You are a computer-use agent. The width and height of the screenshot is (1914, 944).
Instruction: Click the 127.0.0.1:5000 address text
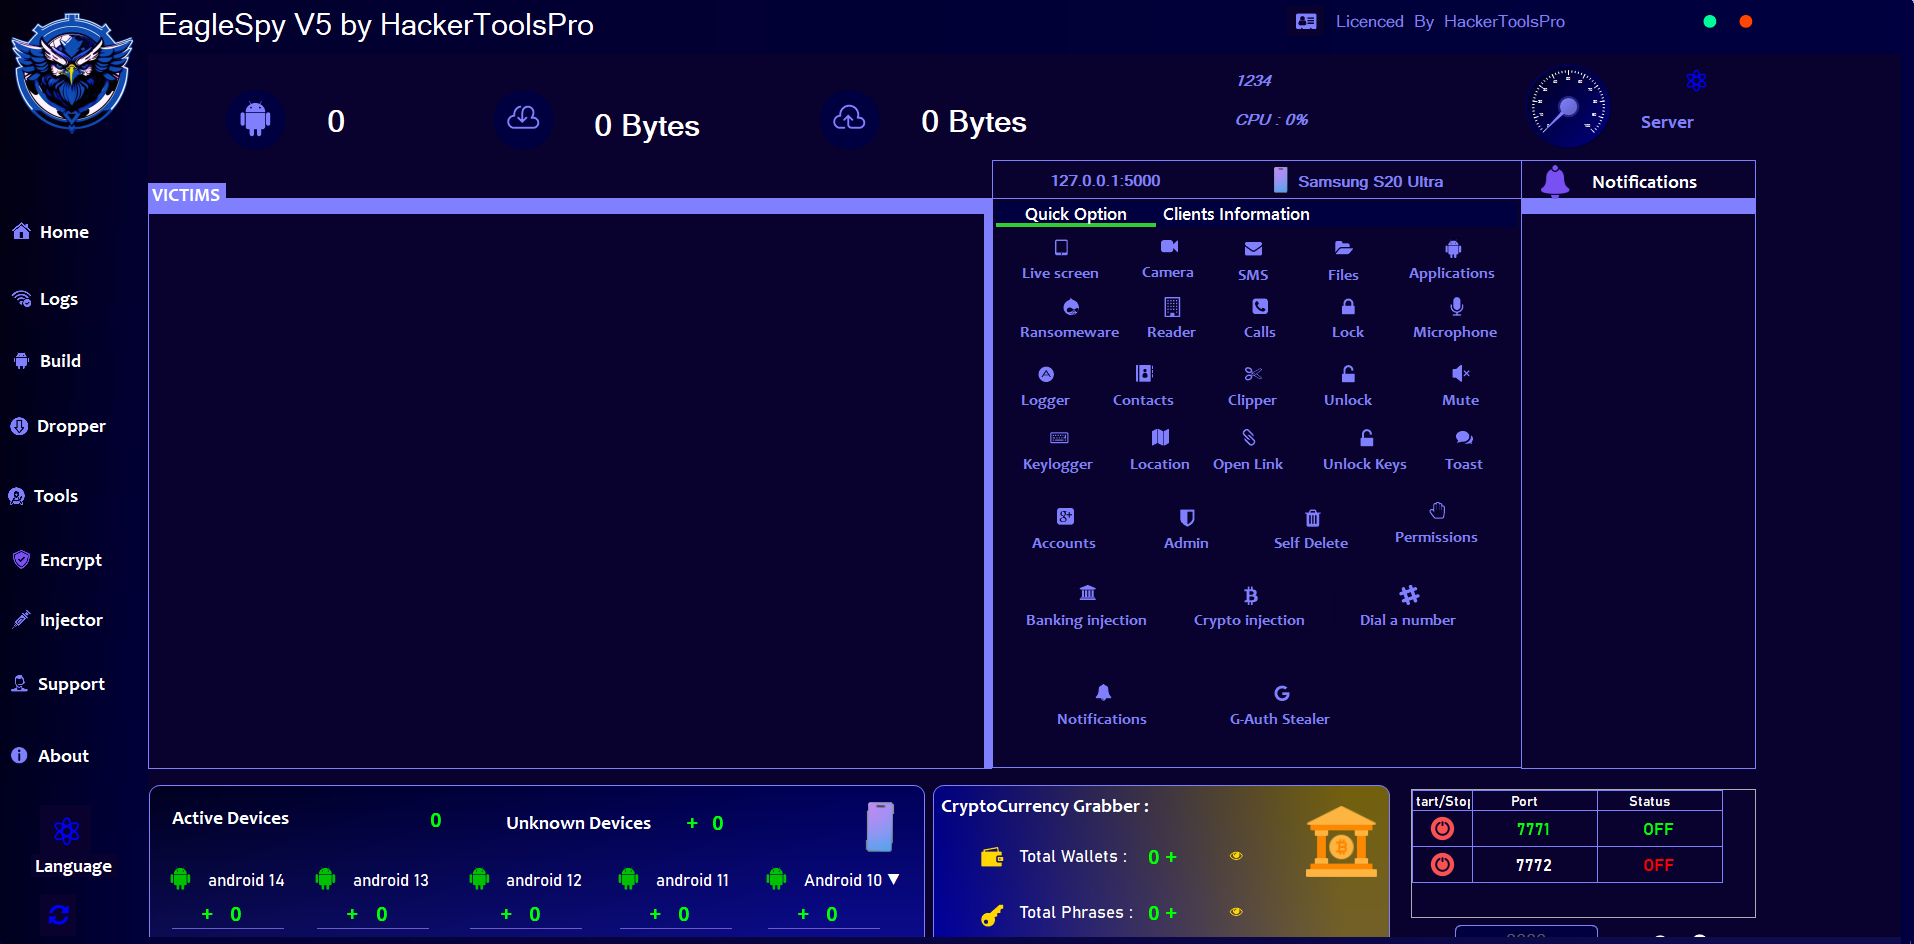1105,181
